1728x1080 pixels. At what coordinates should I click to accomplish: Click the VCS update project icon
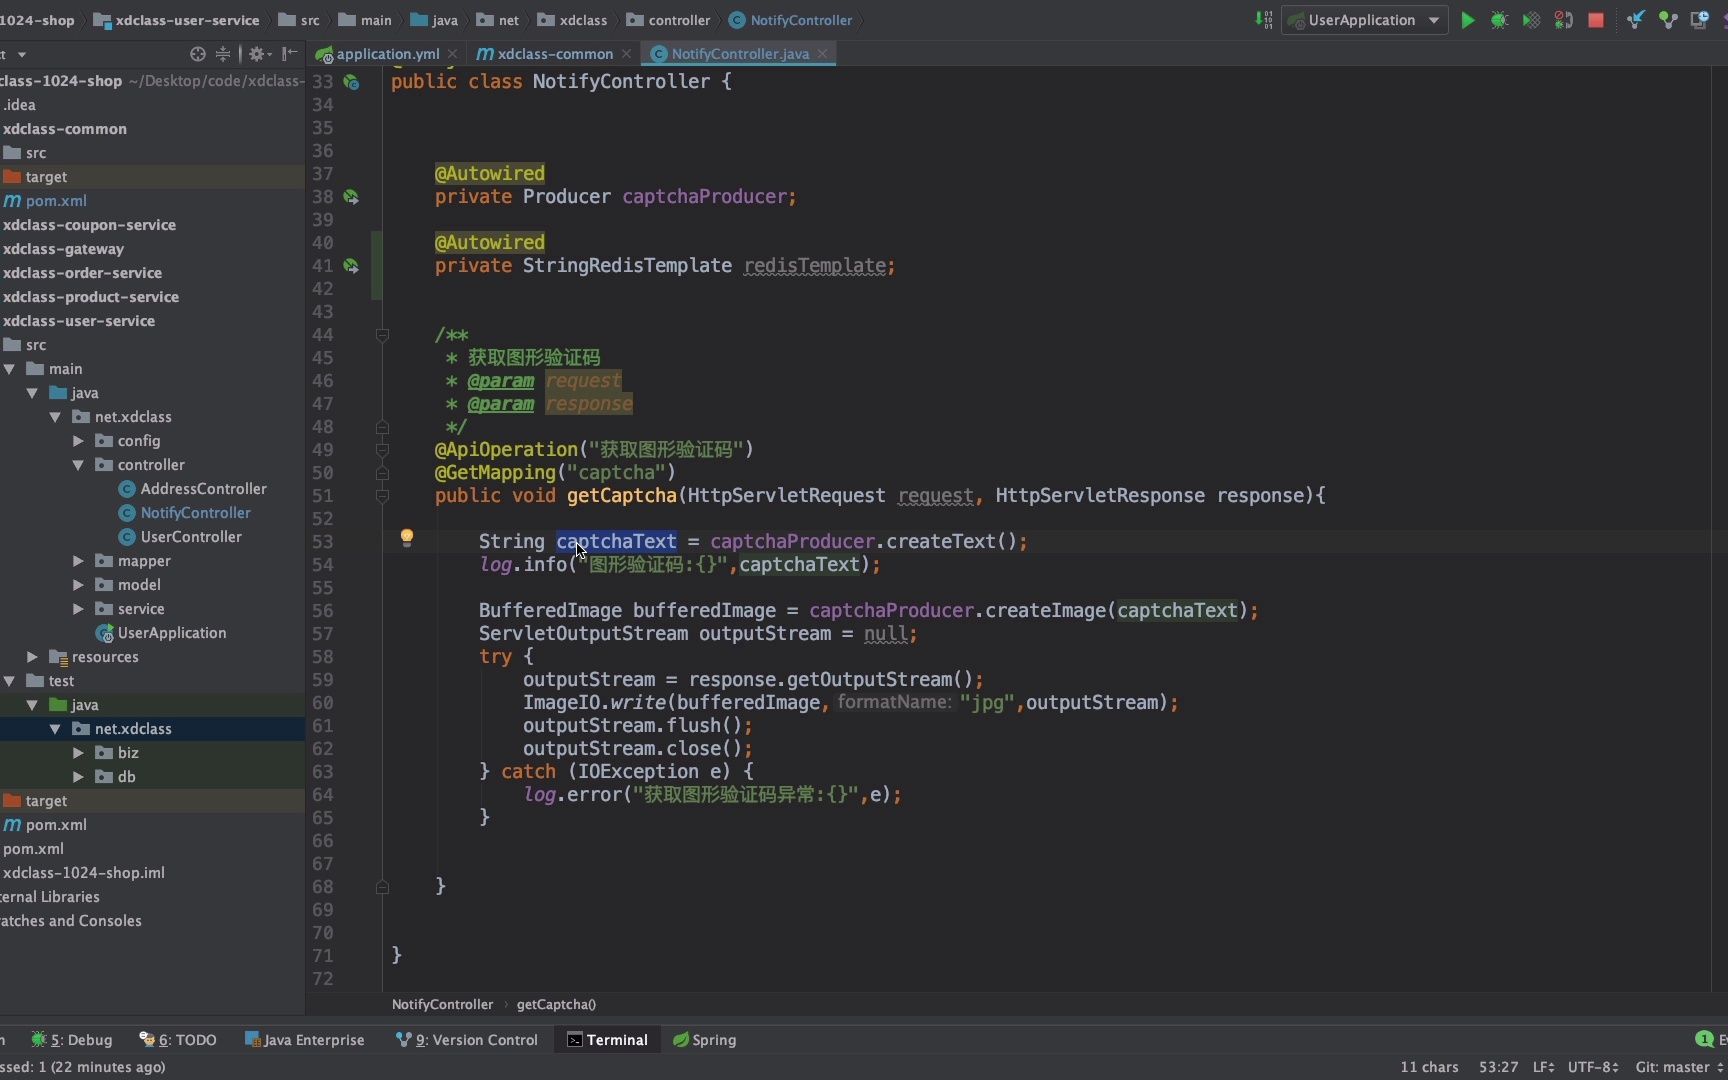point(1636,20)
